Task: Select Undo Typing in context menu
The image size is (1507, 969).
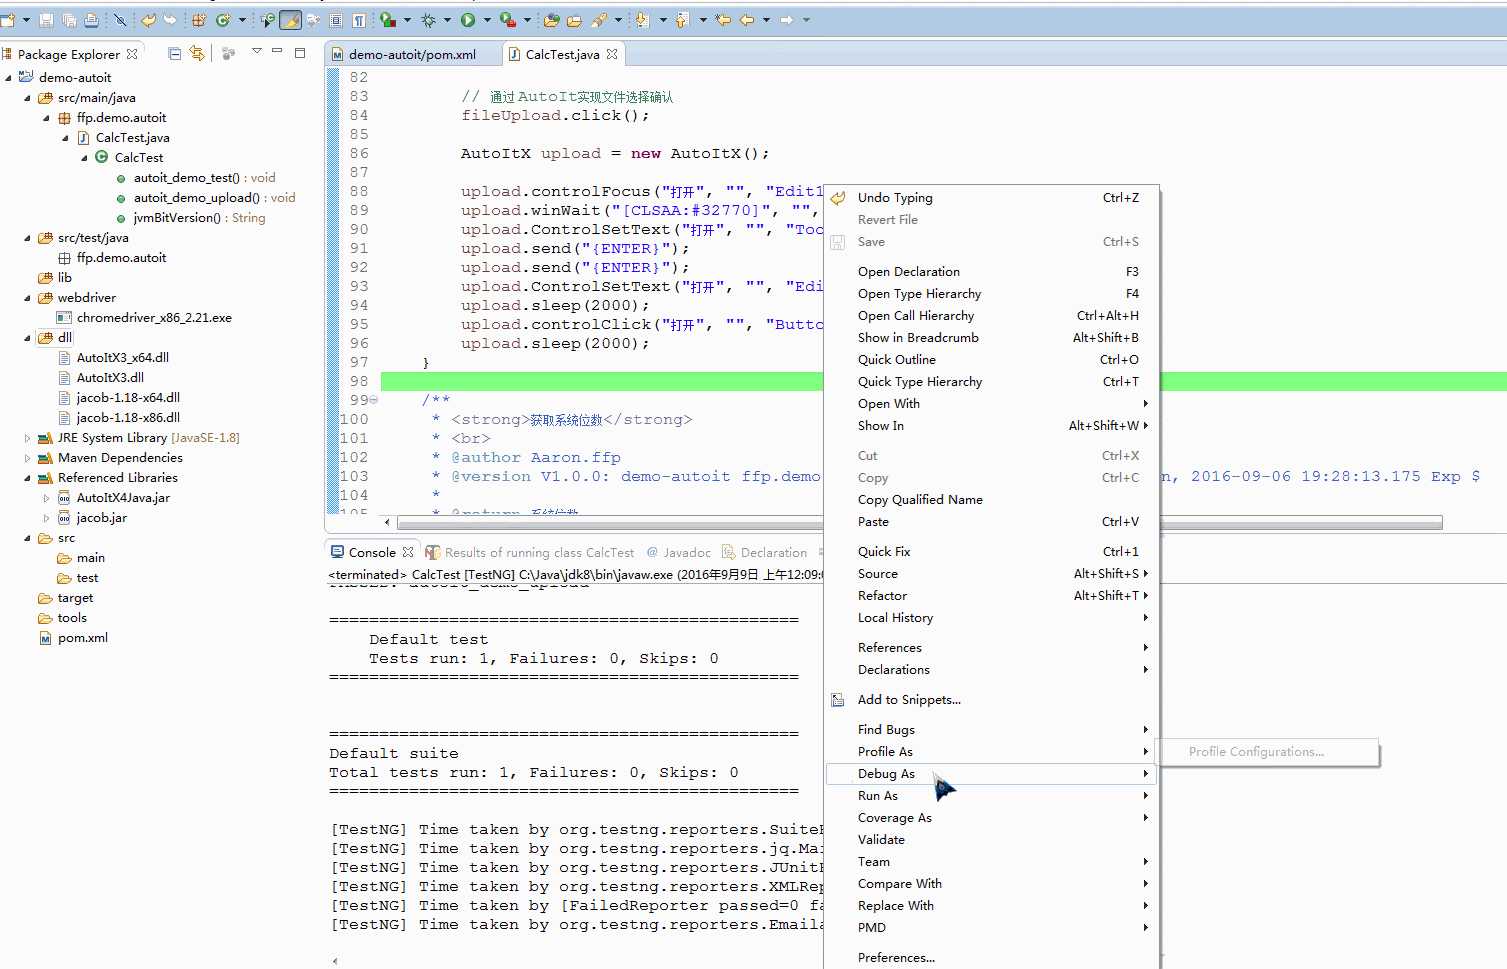Action: tap(991, 198)
